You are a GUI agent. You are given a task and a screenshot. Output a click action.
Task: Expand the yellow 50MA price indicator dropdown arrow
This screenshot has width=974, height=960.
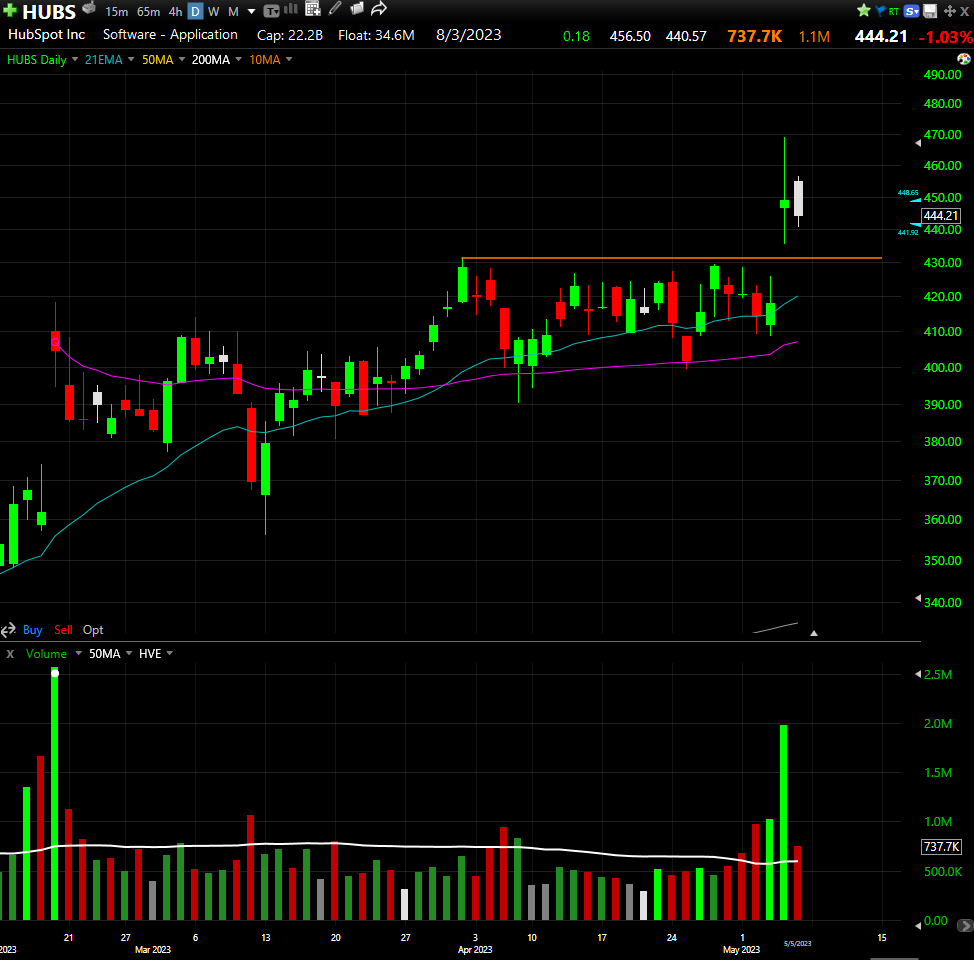(x=182, y=60)
